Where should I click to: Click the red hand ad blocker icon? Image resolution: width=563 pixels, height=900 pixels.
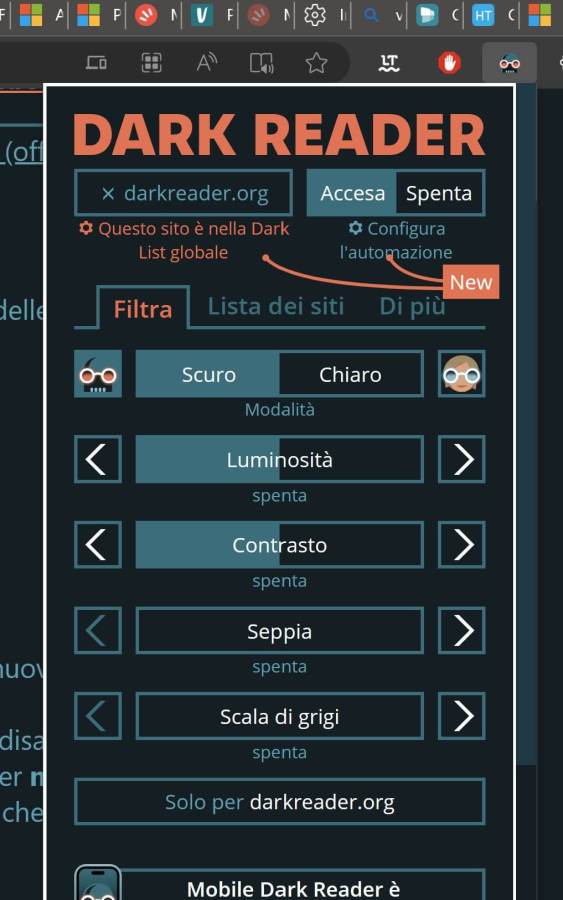point(449,63)
